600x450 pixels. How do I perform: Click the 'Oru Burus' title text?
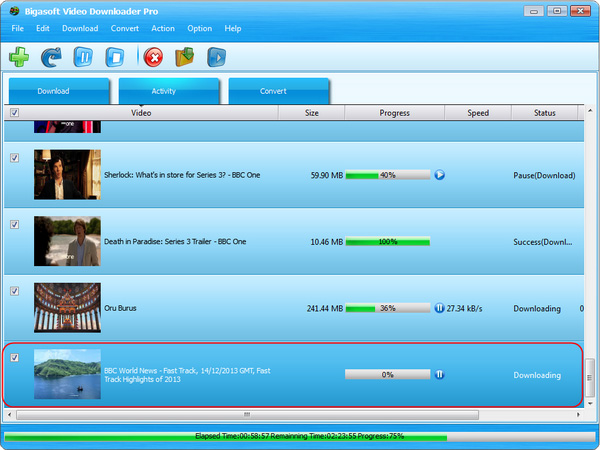point(120,308)
